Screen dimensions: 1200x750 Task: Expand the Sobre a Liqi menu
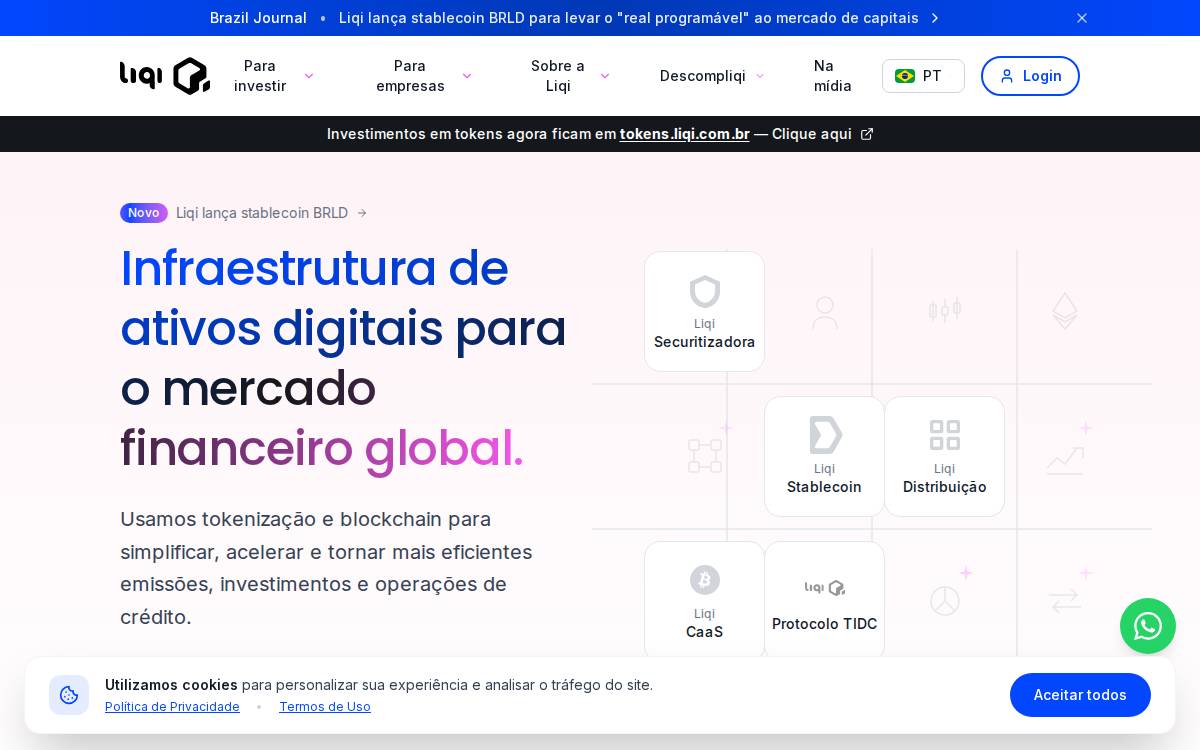coord(570,76)
